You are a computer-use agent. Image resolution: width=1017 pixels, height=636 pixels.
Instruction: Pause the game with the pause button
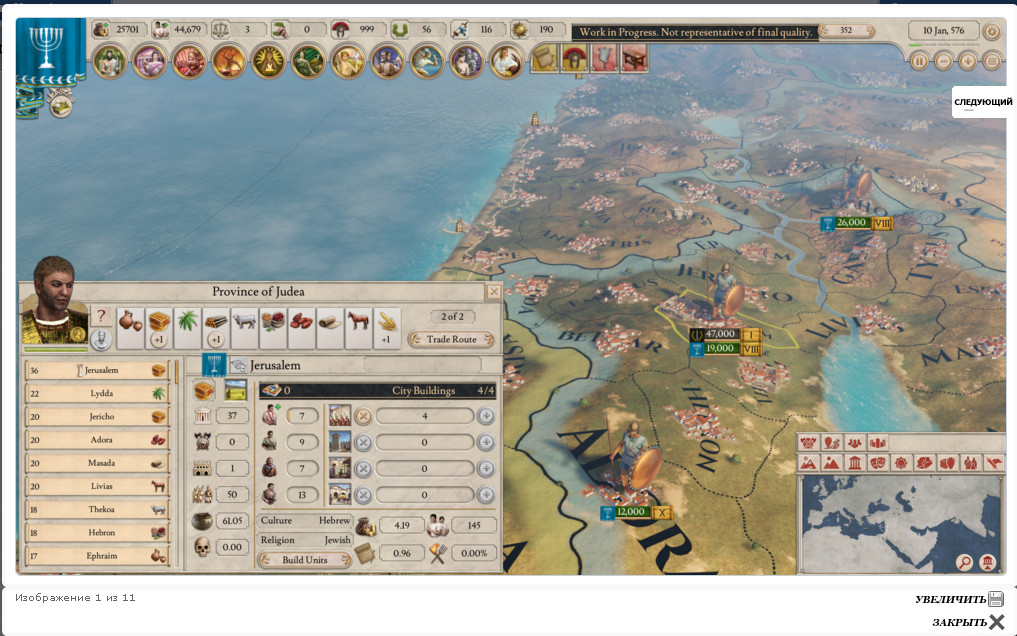pos(919,62)
